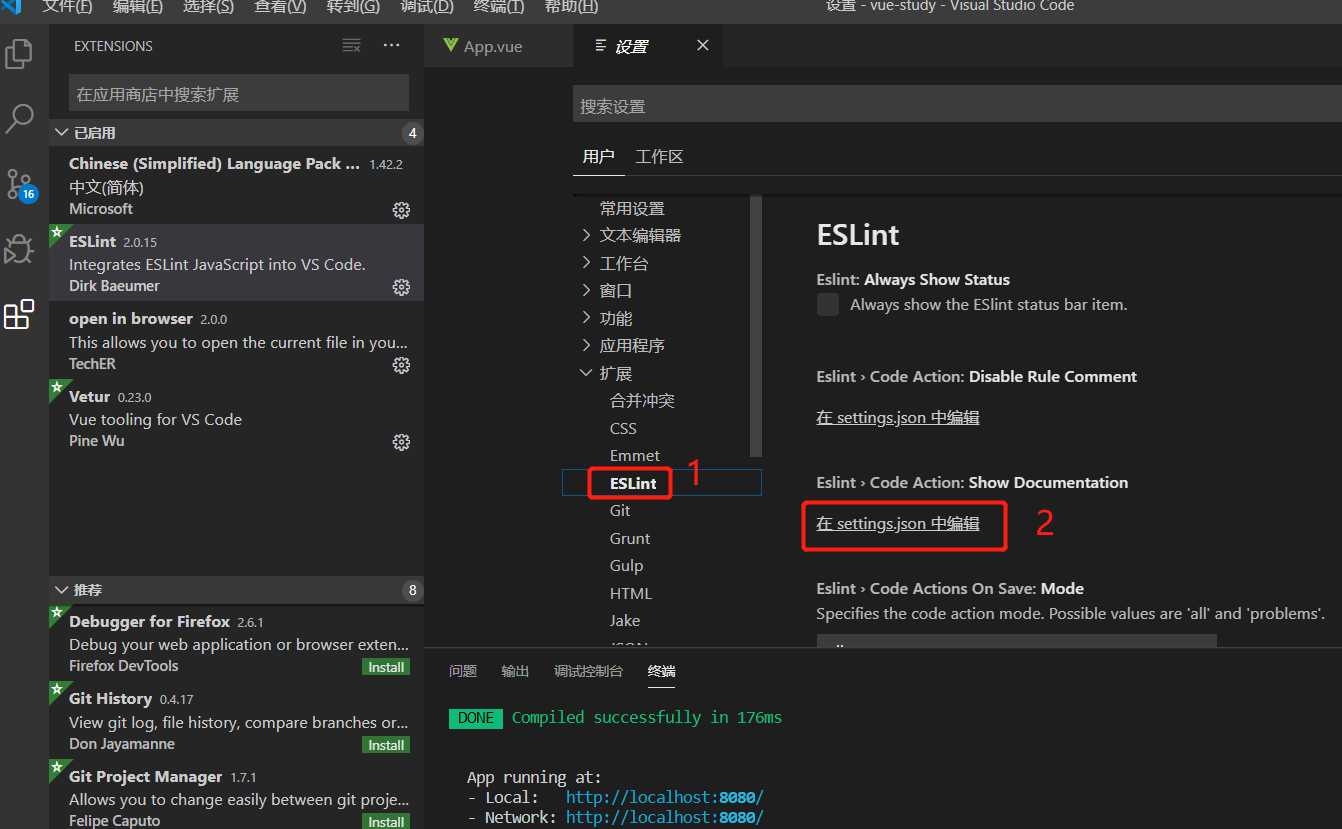Image resolution: width=1342 pixels, height=829 pixels.
Task: Switch to 调试控制台 panel tab
Action: pyautogui.click(x=588, y=671)
